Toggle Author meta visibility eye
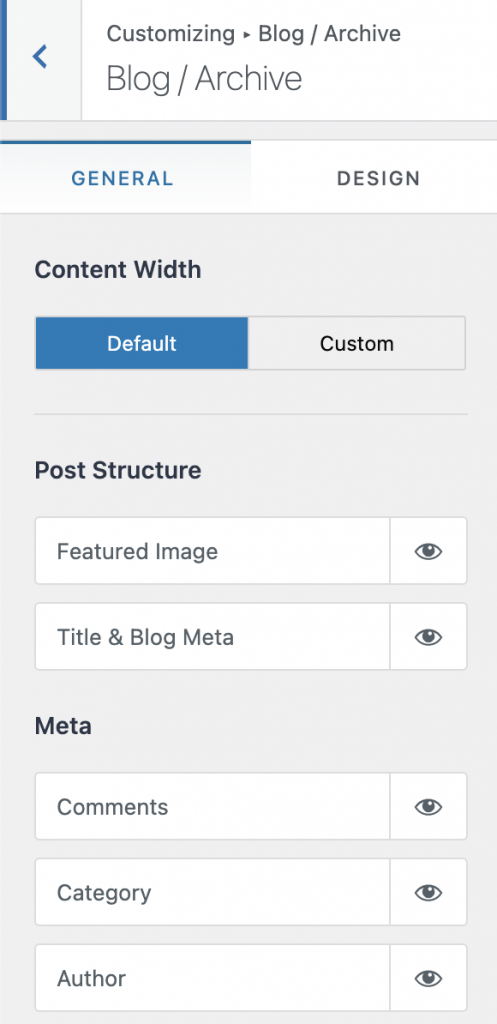Screen dimensions: 497x1024 point(428,978)
